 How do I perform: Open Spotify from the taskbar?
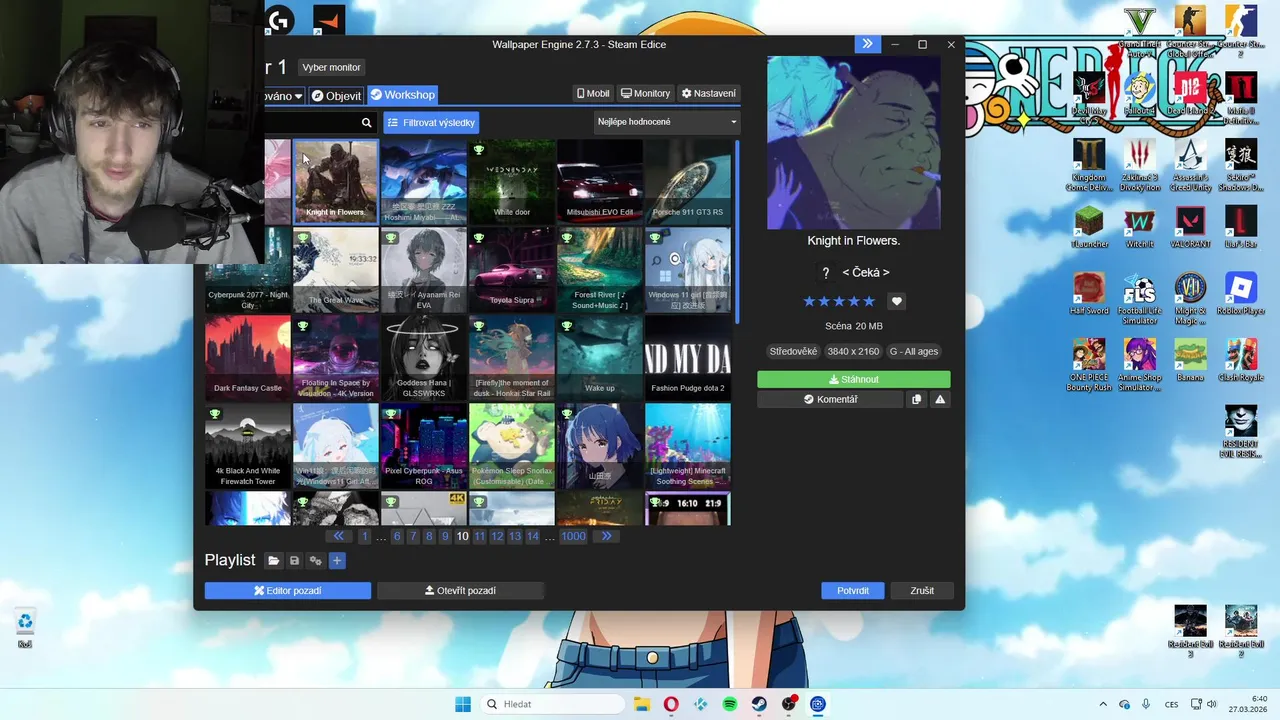[730, 704]
